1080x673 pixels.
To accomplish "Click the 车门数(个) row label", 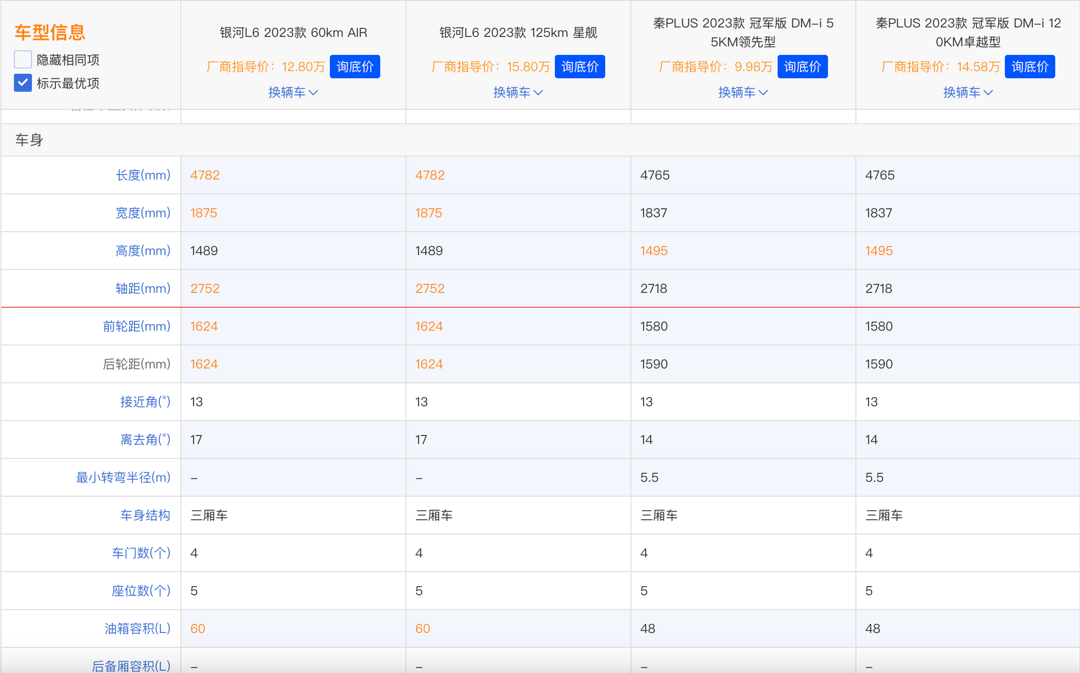I will (x=141, y=553).
